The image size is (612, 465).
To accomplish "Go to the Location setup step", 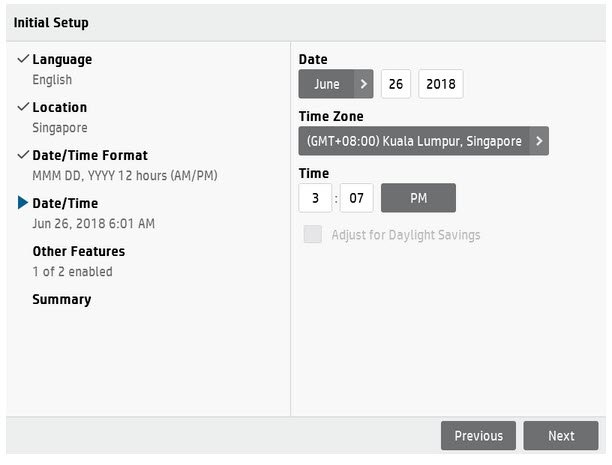I will pyautogui.click(x=60, y=108).
